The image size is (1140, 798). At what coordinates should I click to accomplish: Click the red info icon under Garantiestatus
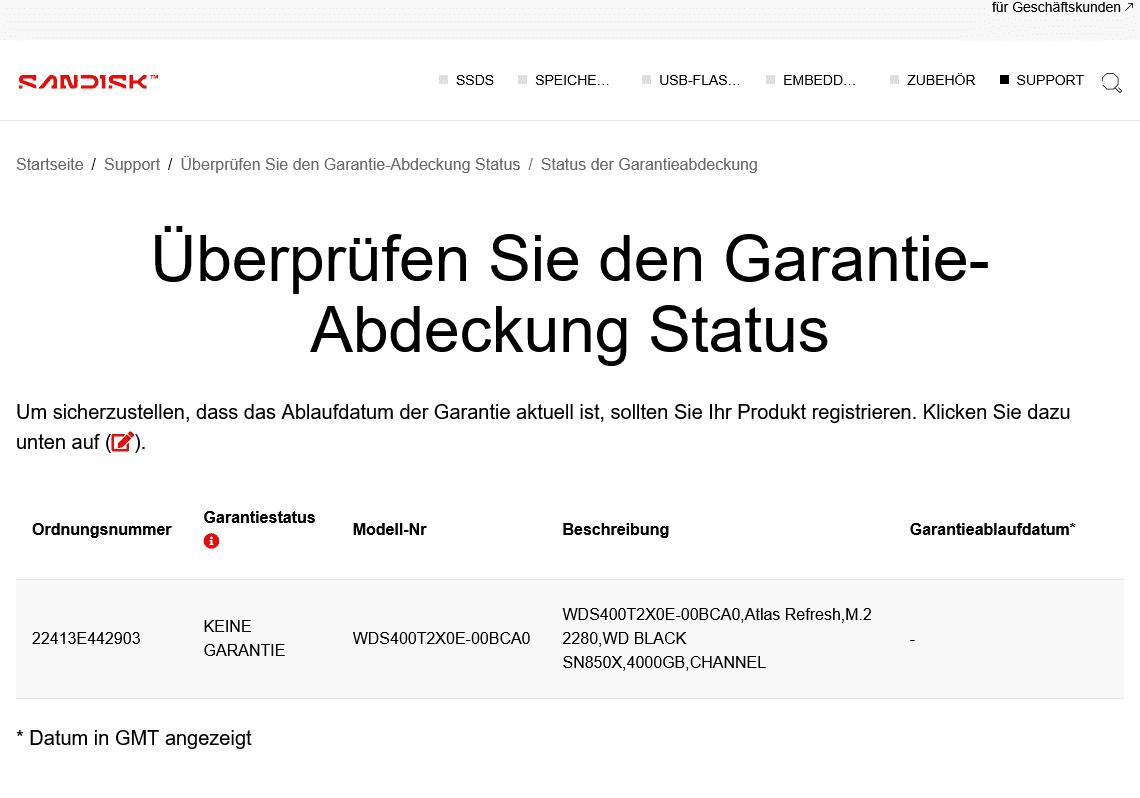pyautogui.click(x=212, y=541)
